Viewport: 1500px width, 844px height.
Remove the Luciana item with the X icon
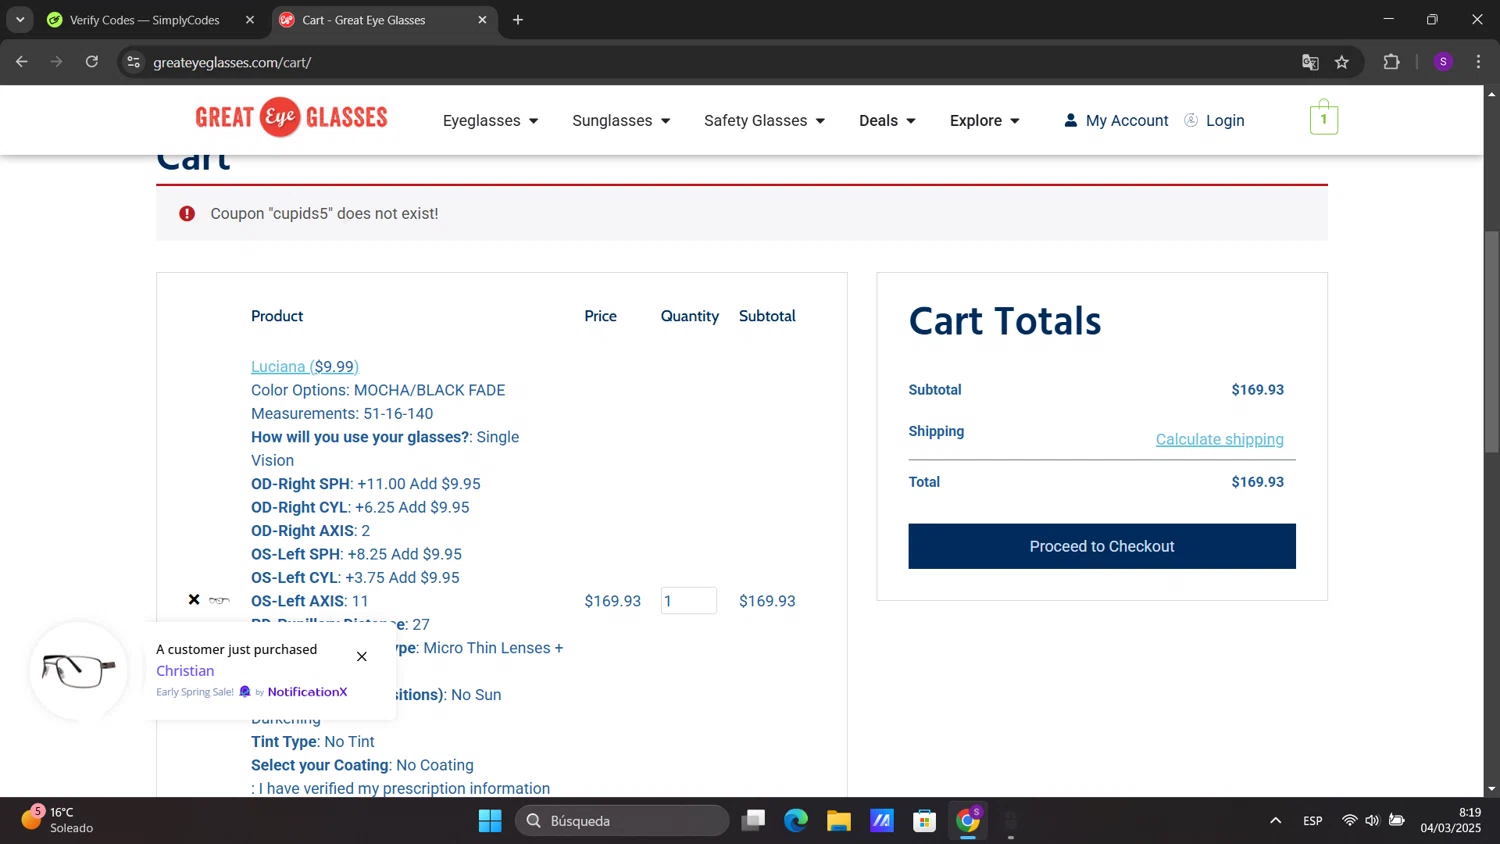[x=194, y=600]
